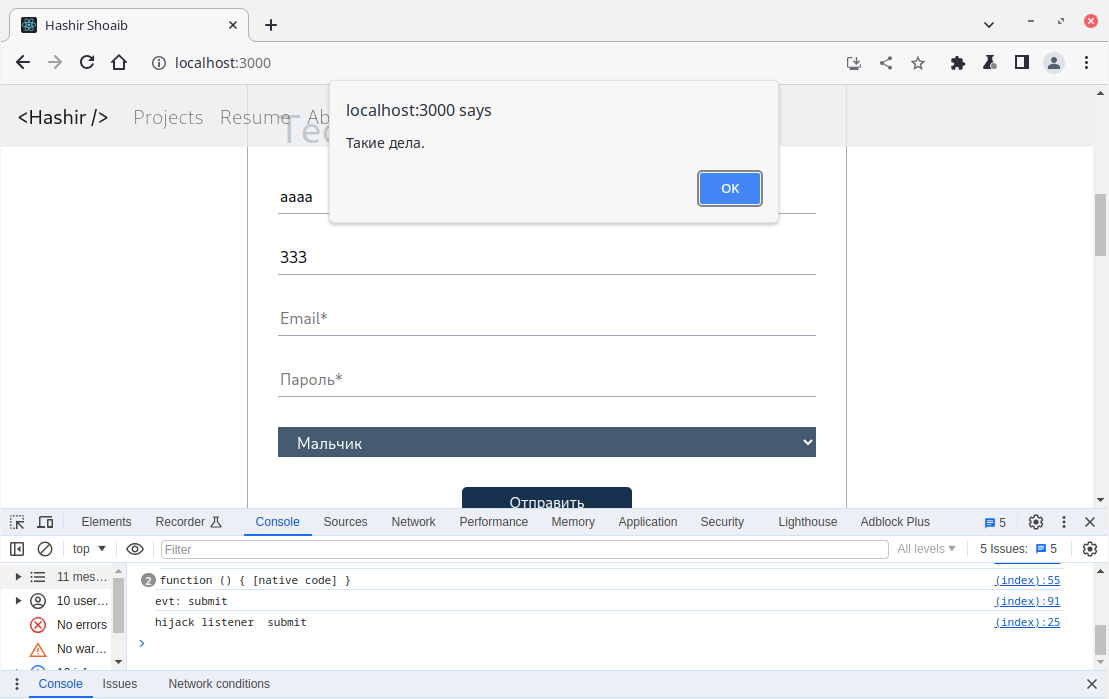
Task: Clear console with the ban icon
Action: pos(45,549)
